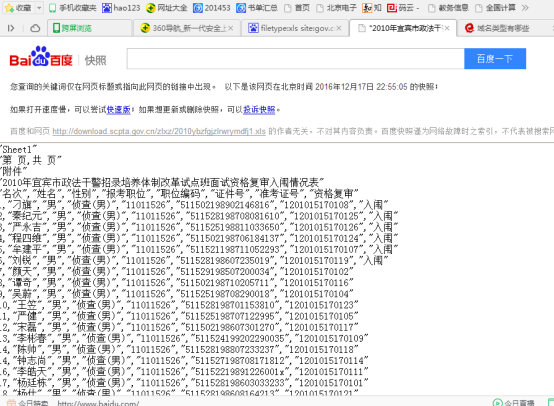554x406 pixels.
Task: Click the row for 刁旗
Action: coord(194,205)
